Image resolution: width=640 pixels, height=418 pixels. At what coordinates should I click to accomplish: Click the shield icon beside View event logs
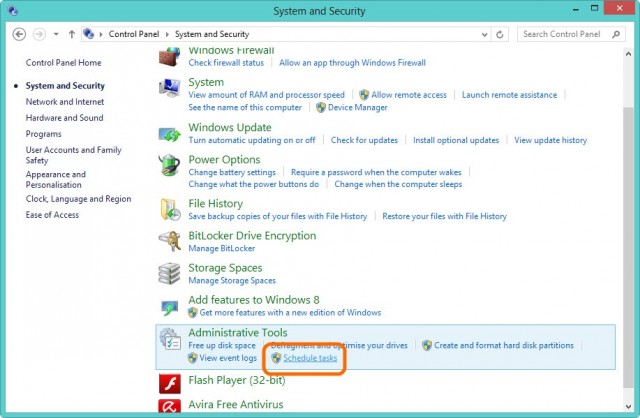point(192,358)
